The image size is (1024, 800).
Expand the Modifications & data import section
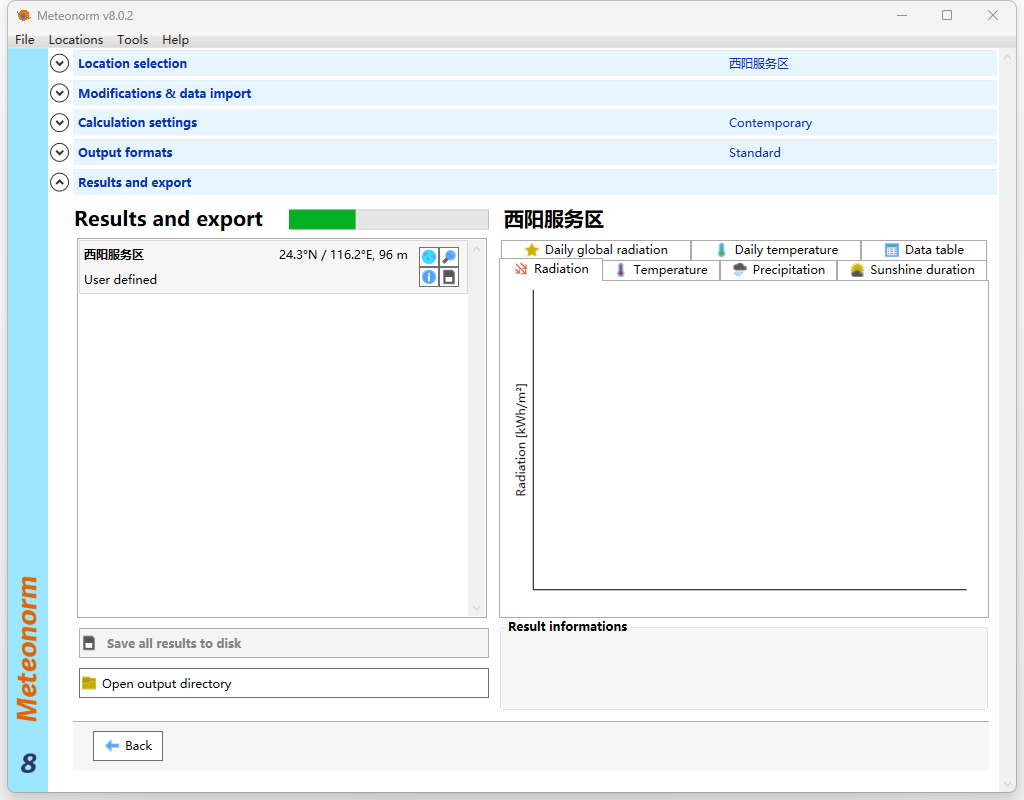pyautogui.click(x=59, y=93)
